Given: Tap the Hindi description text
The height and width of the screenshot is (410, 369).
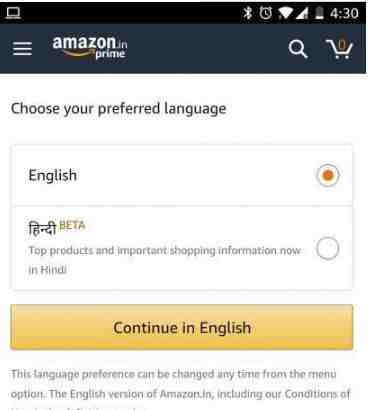Looking at the screenshot, I should point(165,260).
